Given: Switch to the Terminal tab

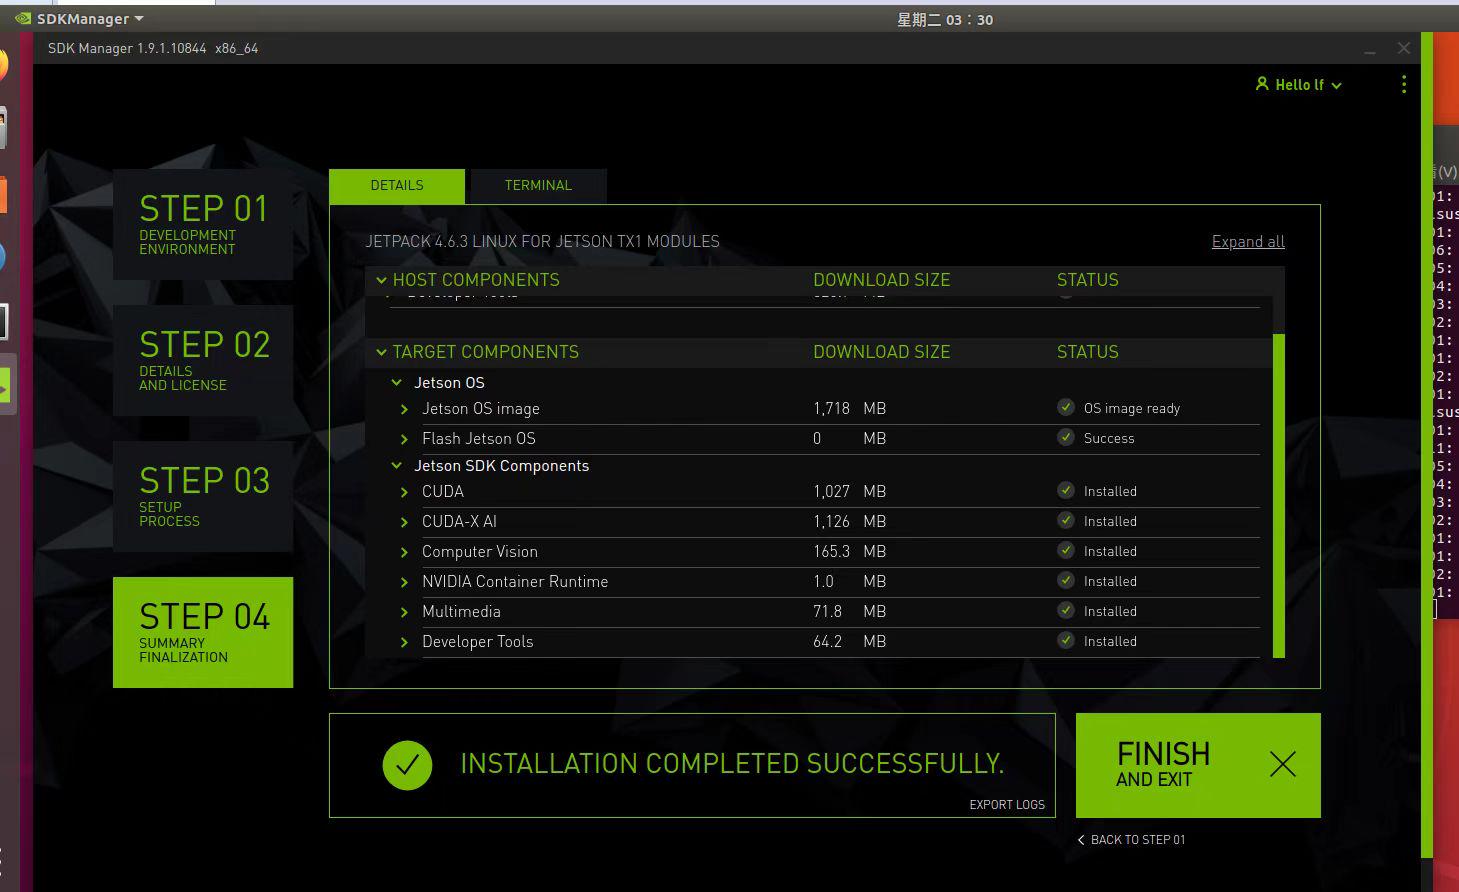Looking at the screenshot, I should pos(538,186).
